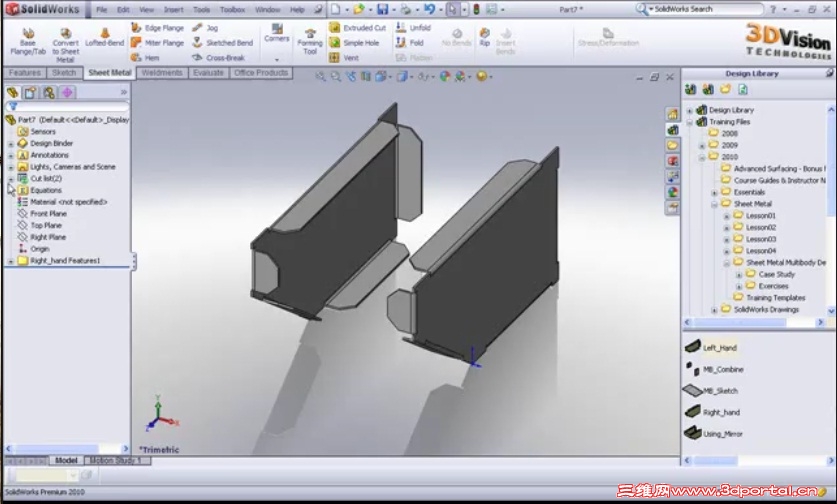This screenshot has width=837, height=504.
Task: Open the Insert menu
Action: (173, 10)
